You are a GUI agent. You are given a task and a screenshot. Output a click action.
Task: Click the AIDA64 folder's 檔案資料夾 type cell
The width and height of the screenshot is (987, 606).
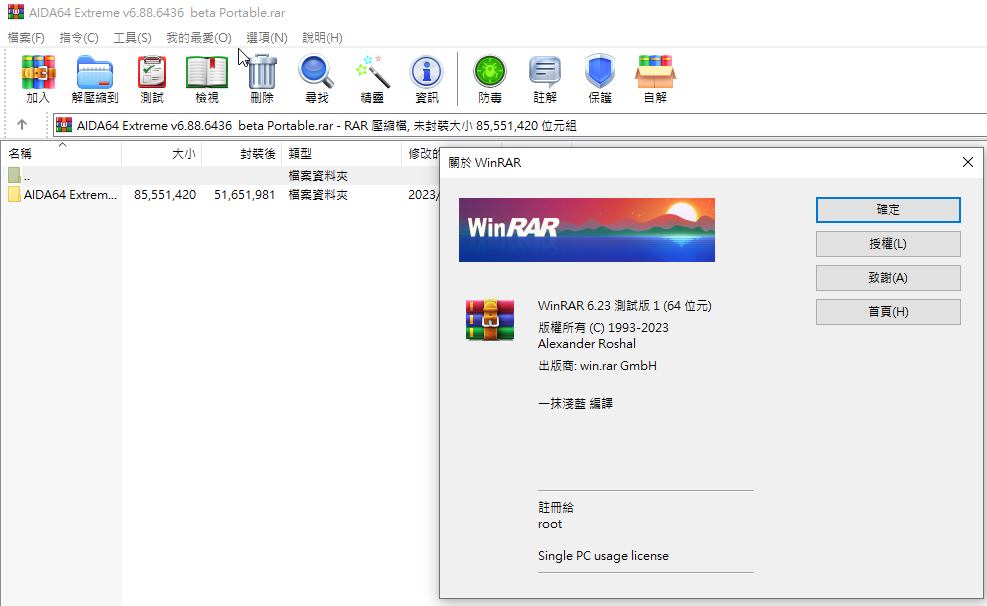(318, 194)
